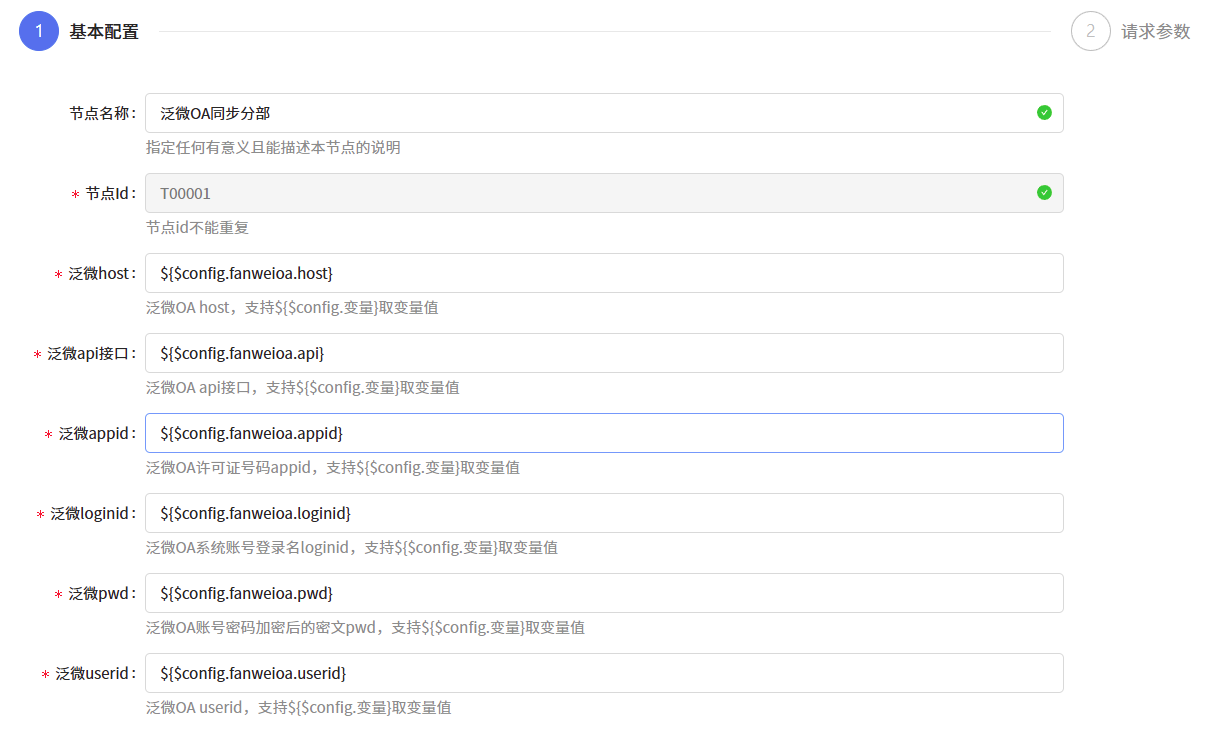Select the highlighted 泛微appid input field
This screenshot has height=733, width=1215.
tap(600, 432)
